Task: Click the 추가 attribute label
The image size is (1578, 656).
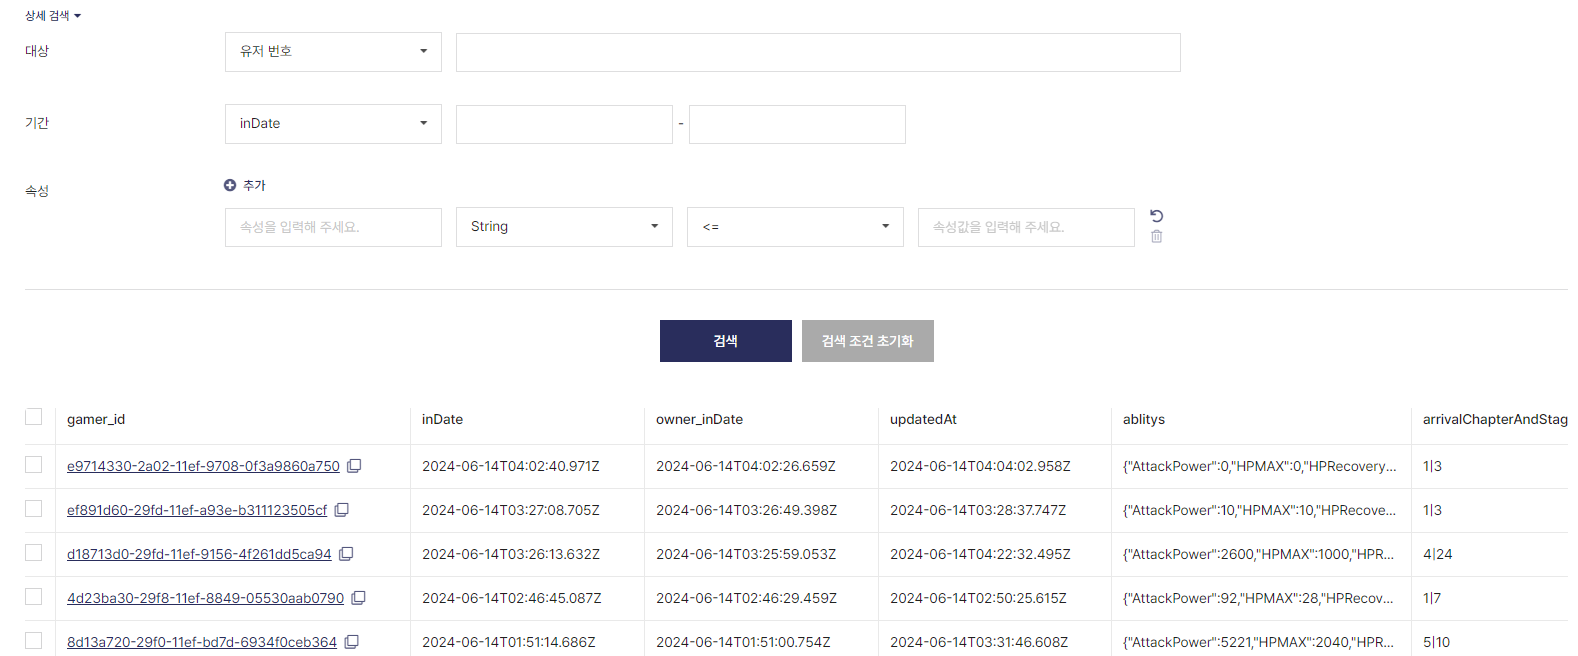Action: point(254,185)
